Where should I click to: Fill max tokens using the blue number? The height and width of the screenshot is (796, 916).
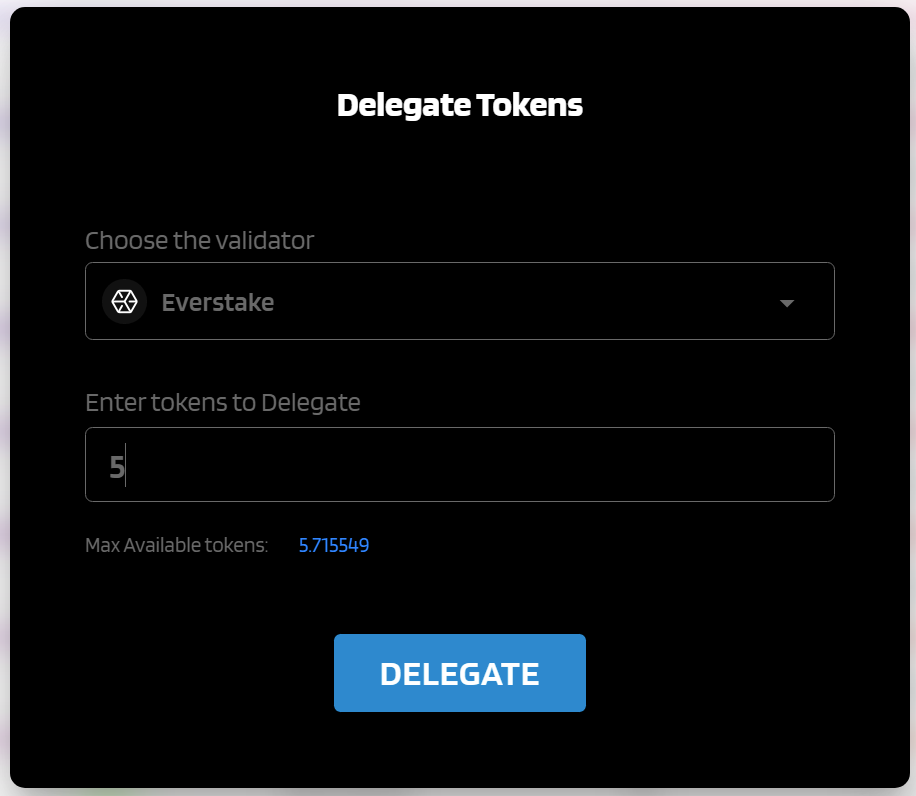pos(334,545)
